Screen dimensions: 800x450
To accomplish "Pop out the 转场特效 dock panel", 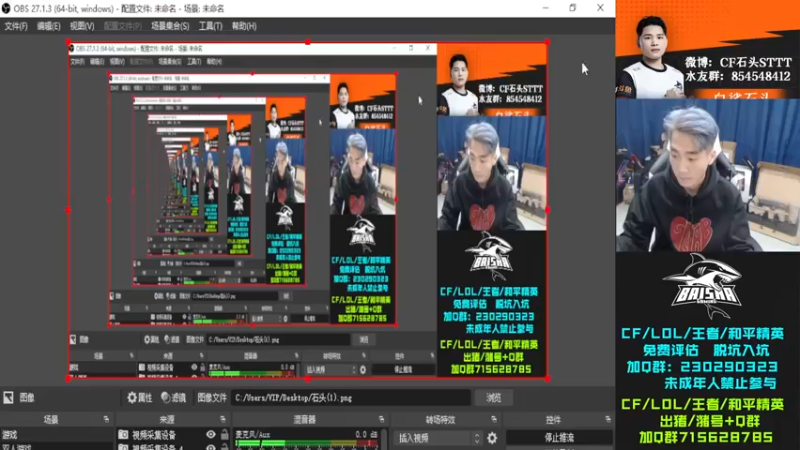I will [x=494, y=419].
